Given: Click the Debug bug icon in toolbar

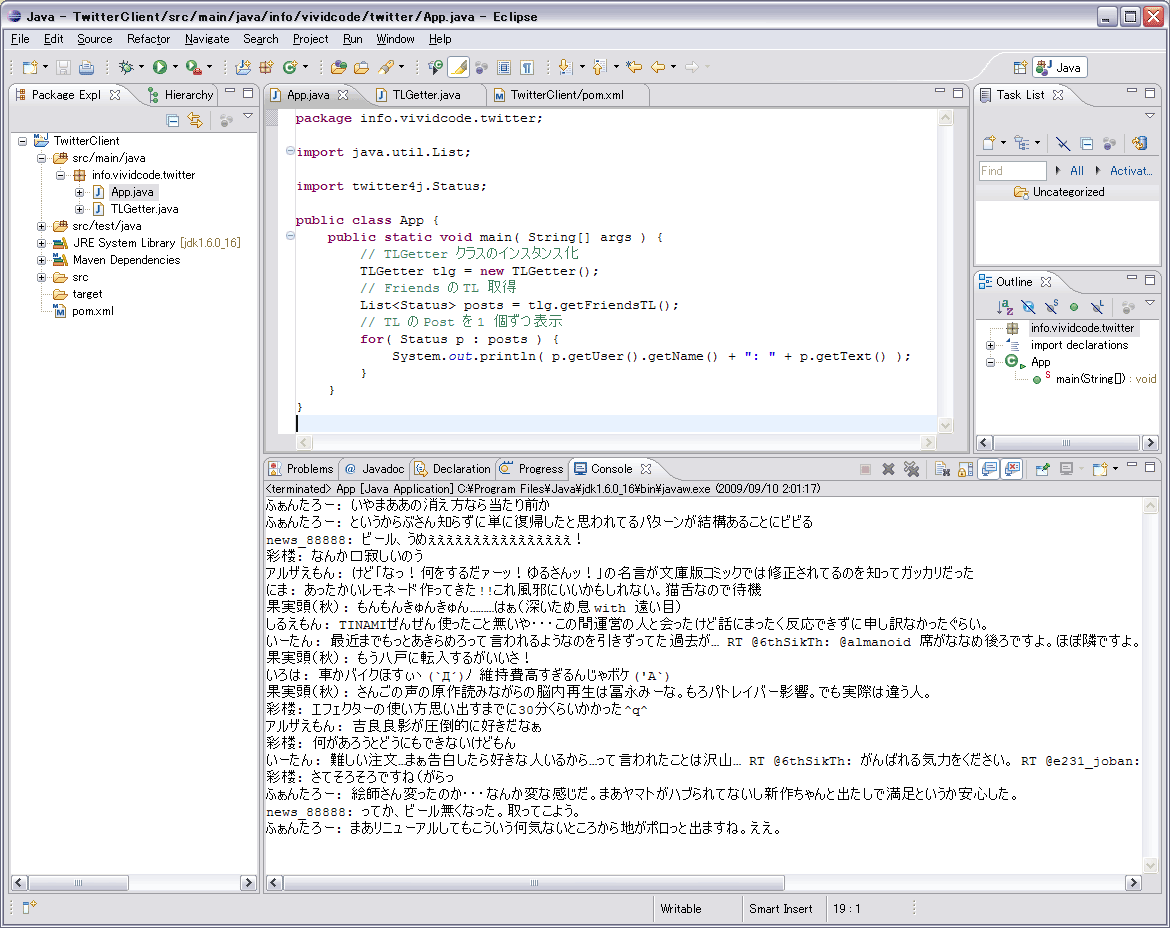Looking at the screenshot, I should (x=126, y=67).
